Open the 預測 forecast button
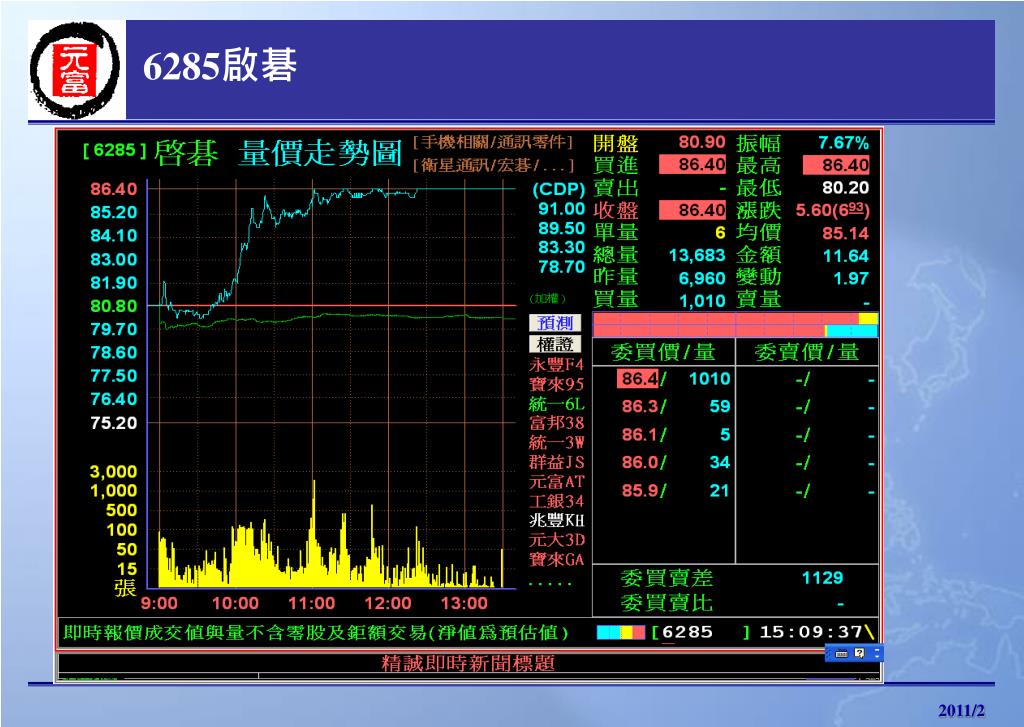 [554, 323]
